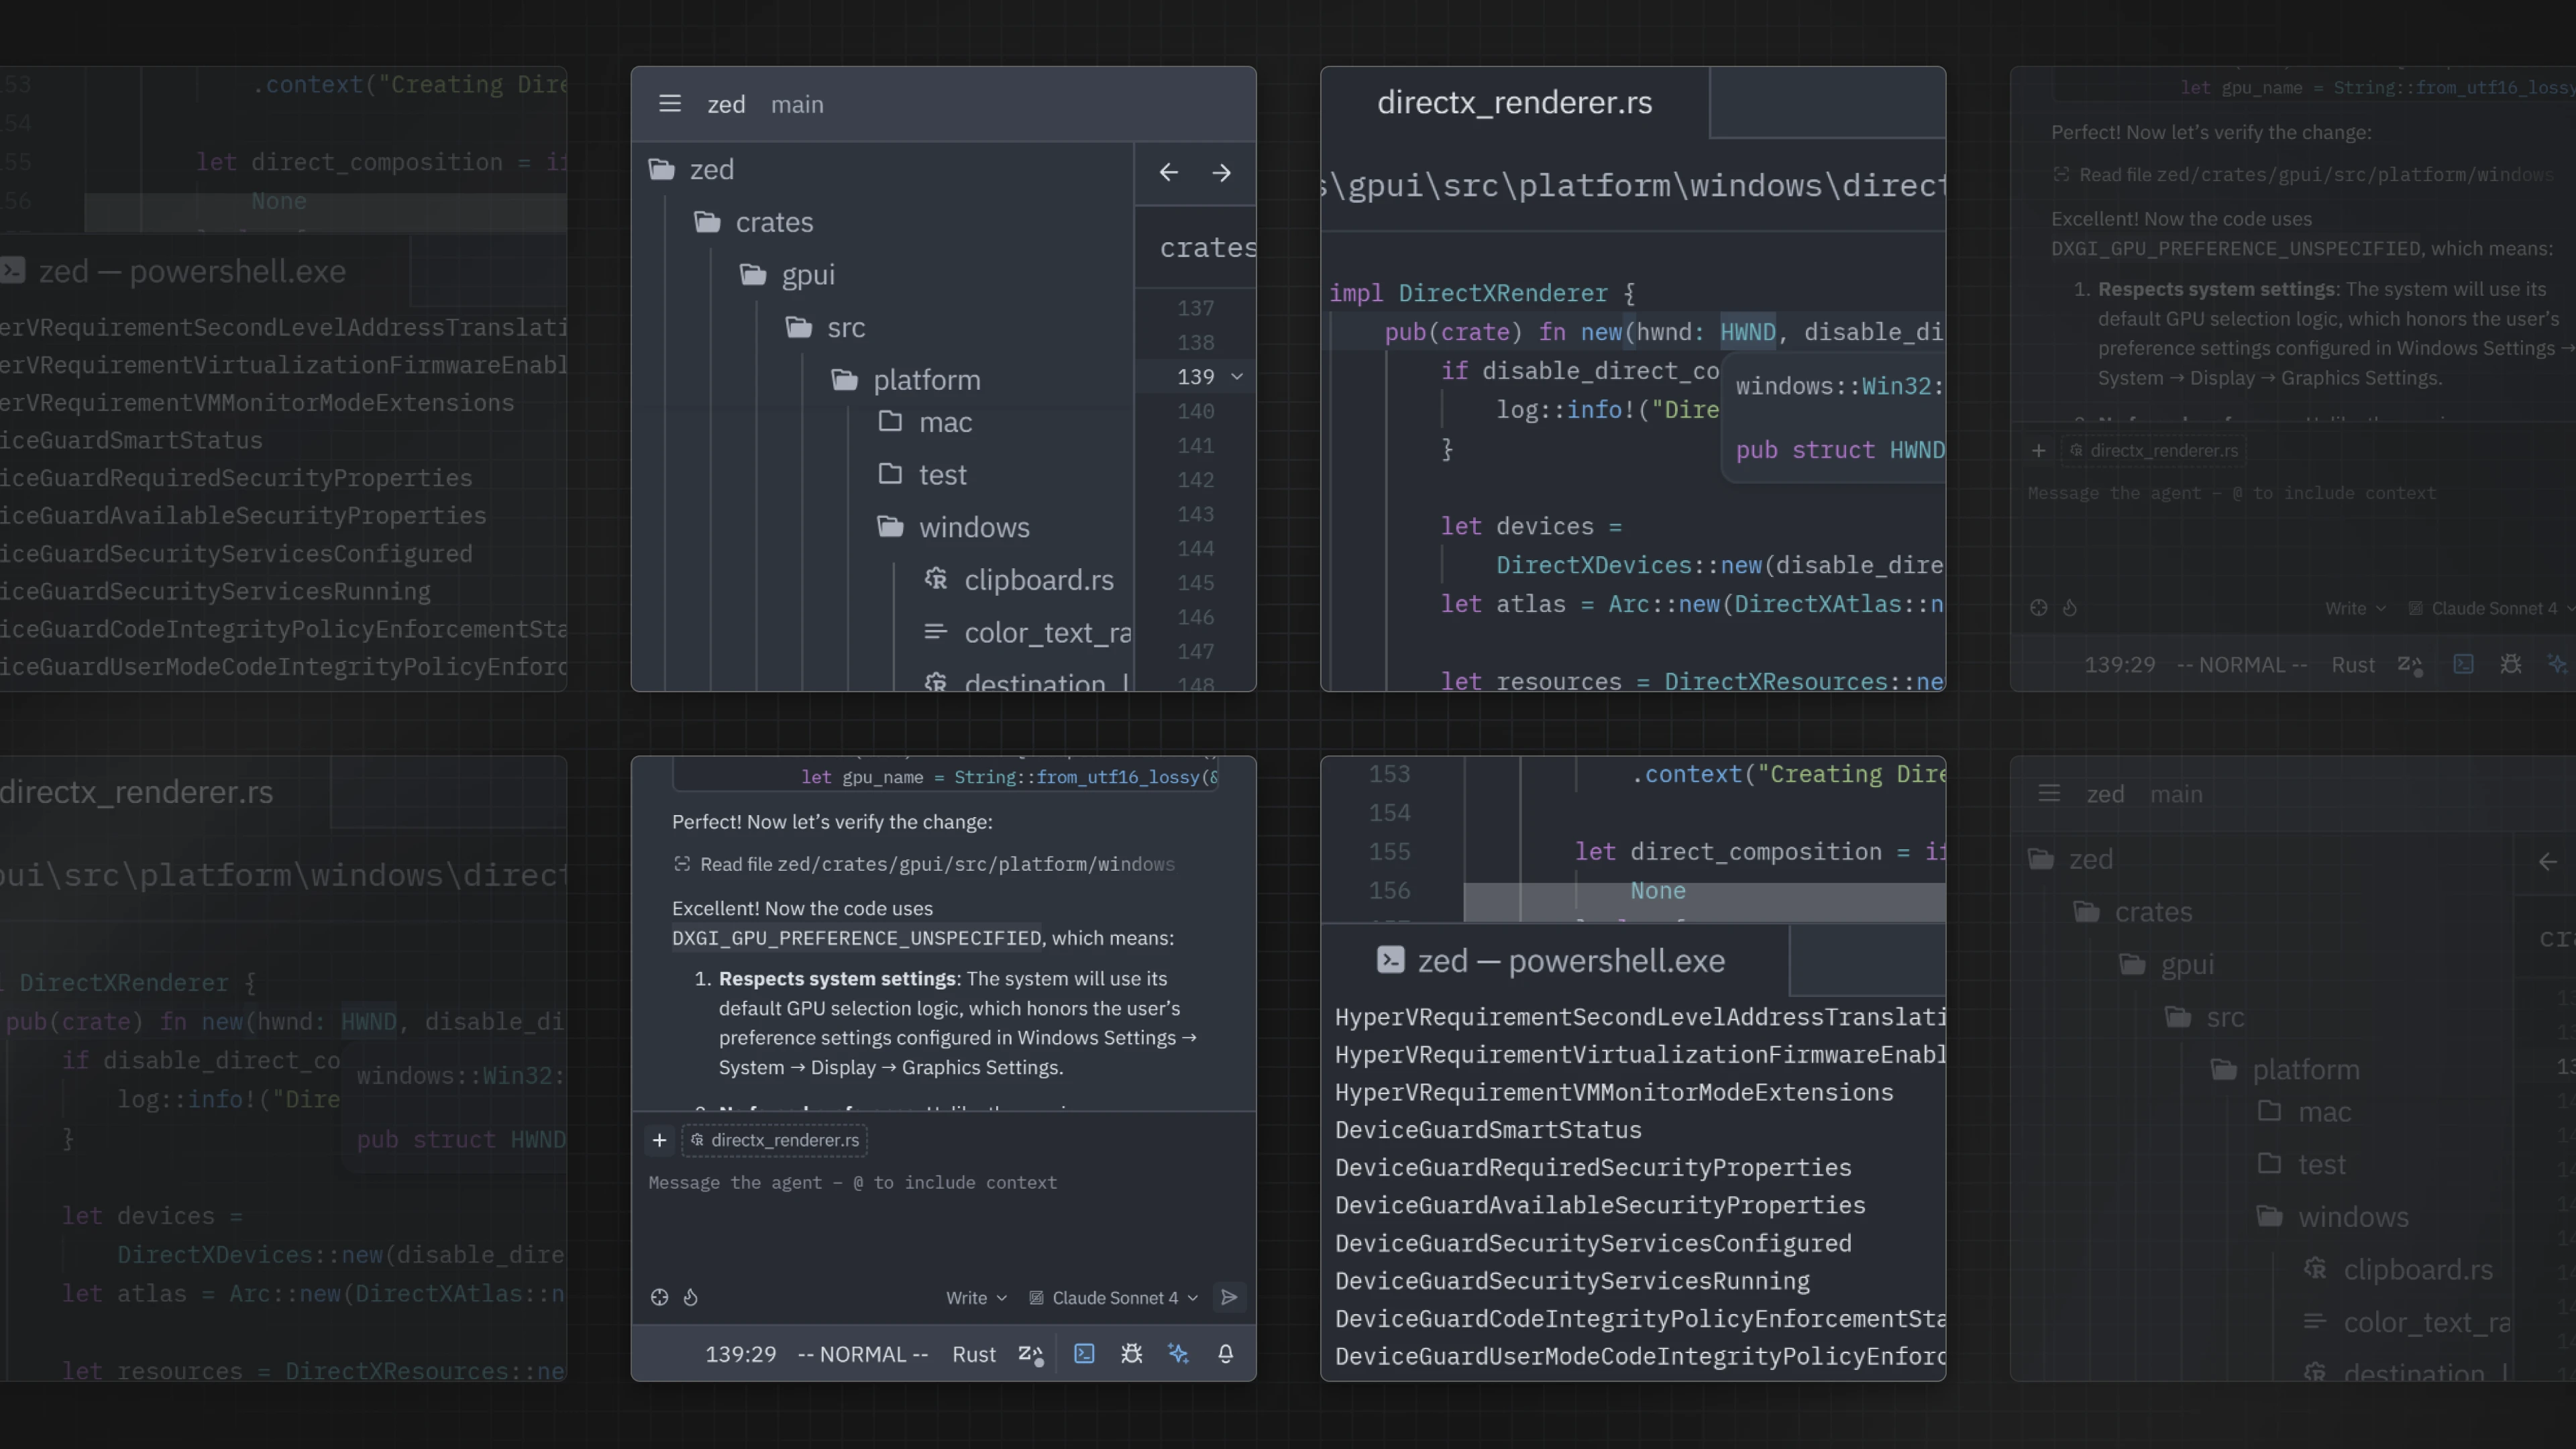This screenshot has width=2576, height=1449.
Task: Click the main branch name in title bar
Action: pos(796,103)
